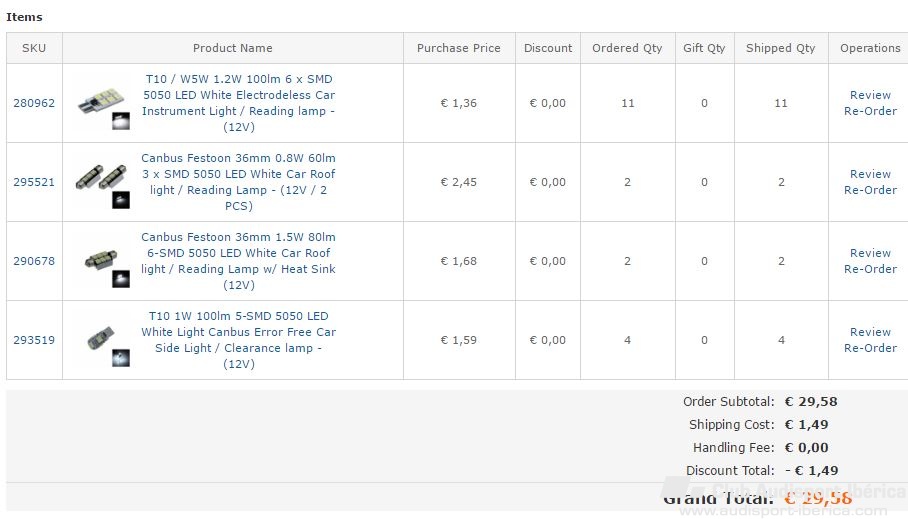908x519 pixels.
Task: Click Review for SKU 293519
Action: point(870,332)
